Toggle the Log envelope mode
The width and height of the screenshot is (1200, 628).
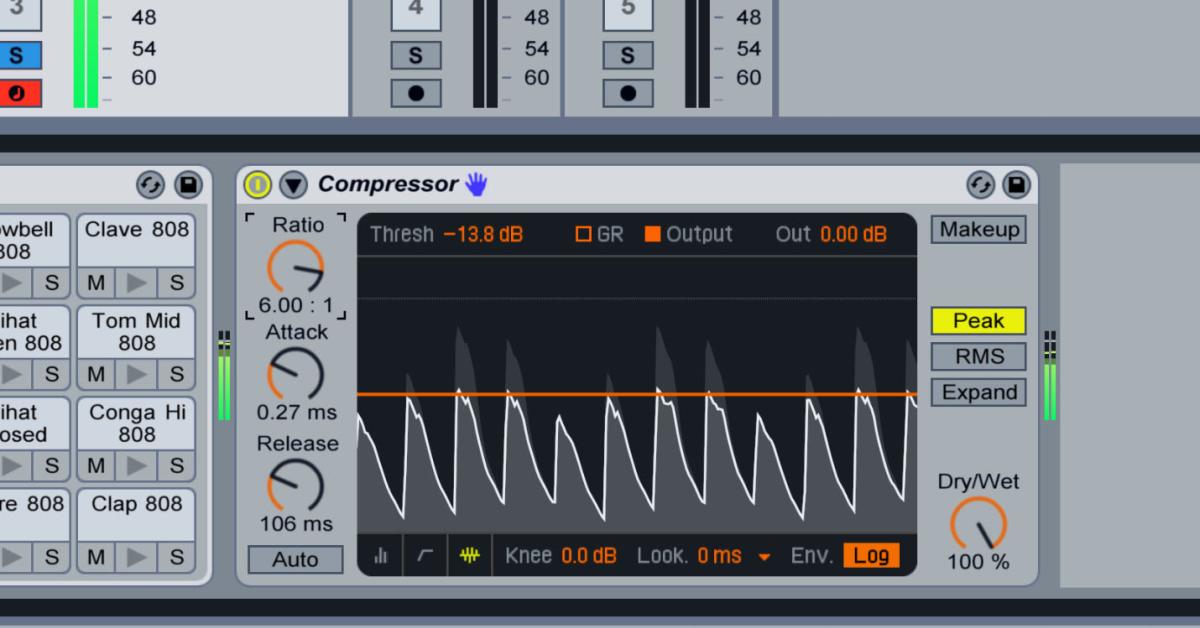tap(871, 555)
